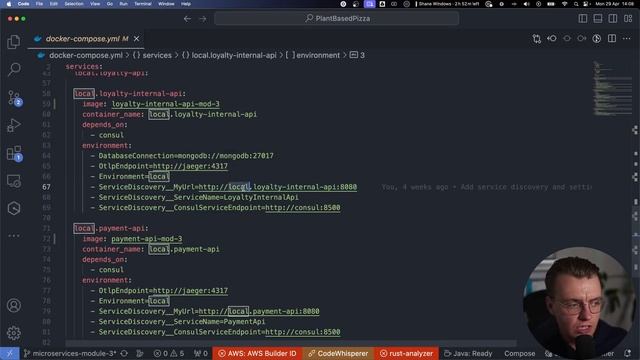Viewport: 640px width, 360px height.
Task: Open the services breadcrumb
Action: [152, 55]
